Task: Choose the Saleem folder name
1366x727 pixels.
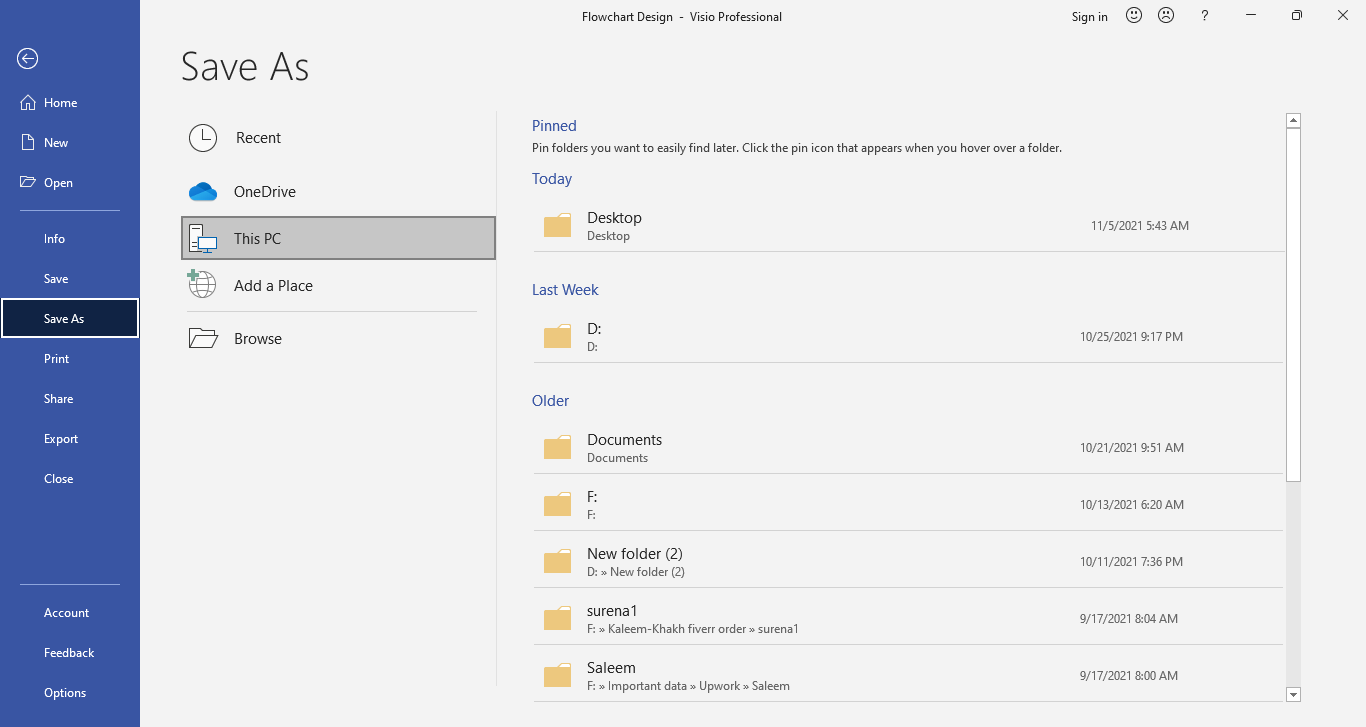Action: [611, 668]
